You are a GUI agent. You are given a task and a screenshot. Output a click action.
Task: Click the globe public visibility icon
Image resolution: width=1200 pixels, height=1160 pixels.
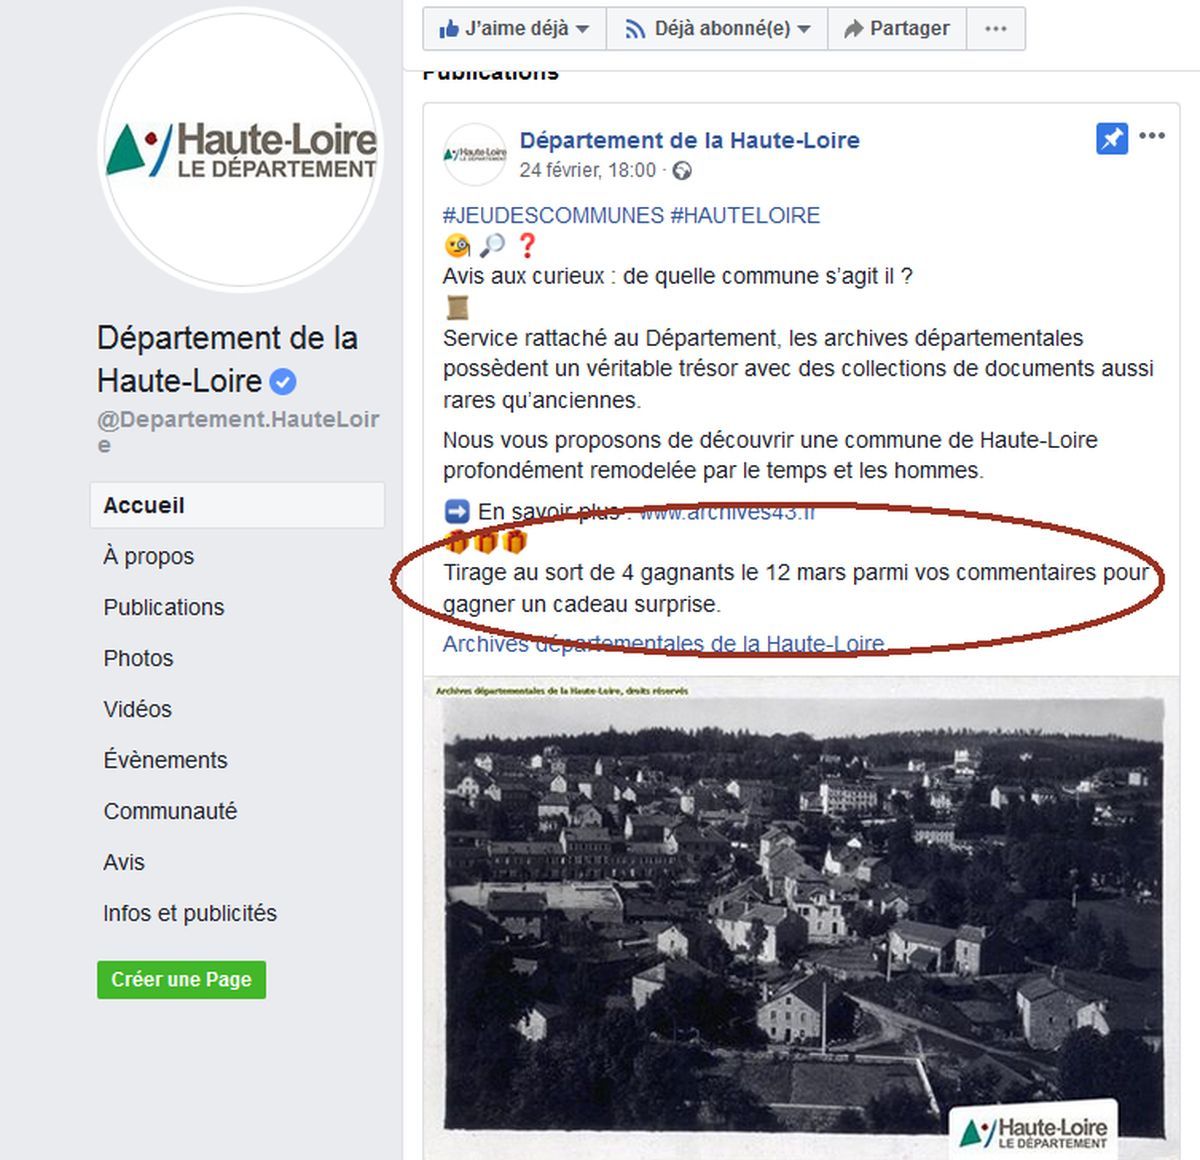point(682,171)
